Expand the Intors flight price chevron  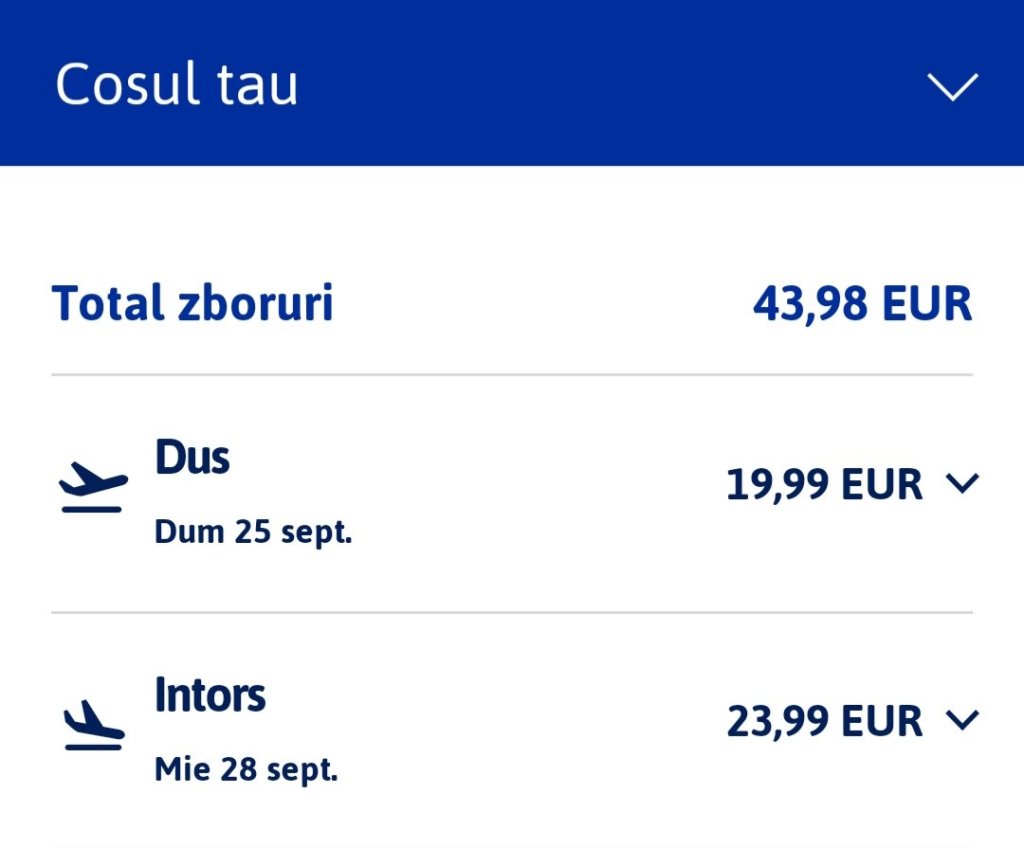click(x=961, y=719)
